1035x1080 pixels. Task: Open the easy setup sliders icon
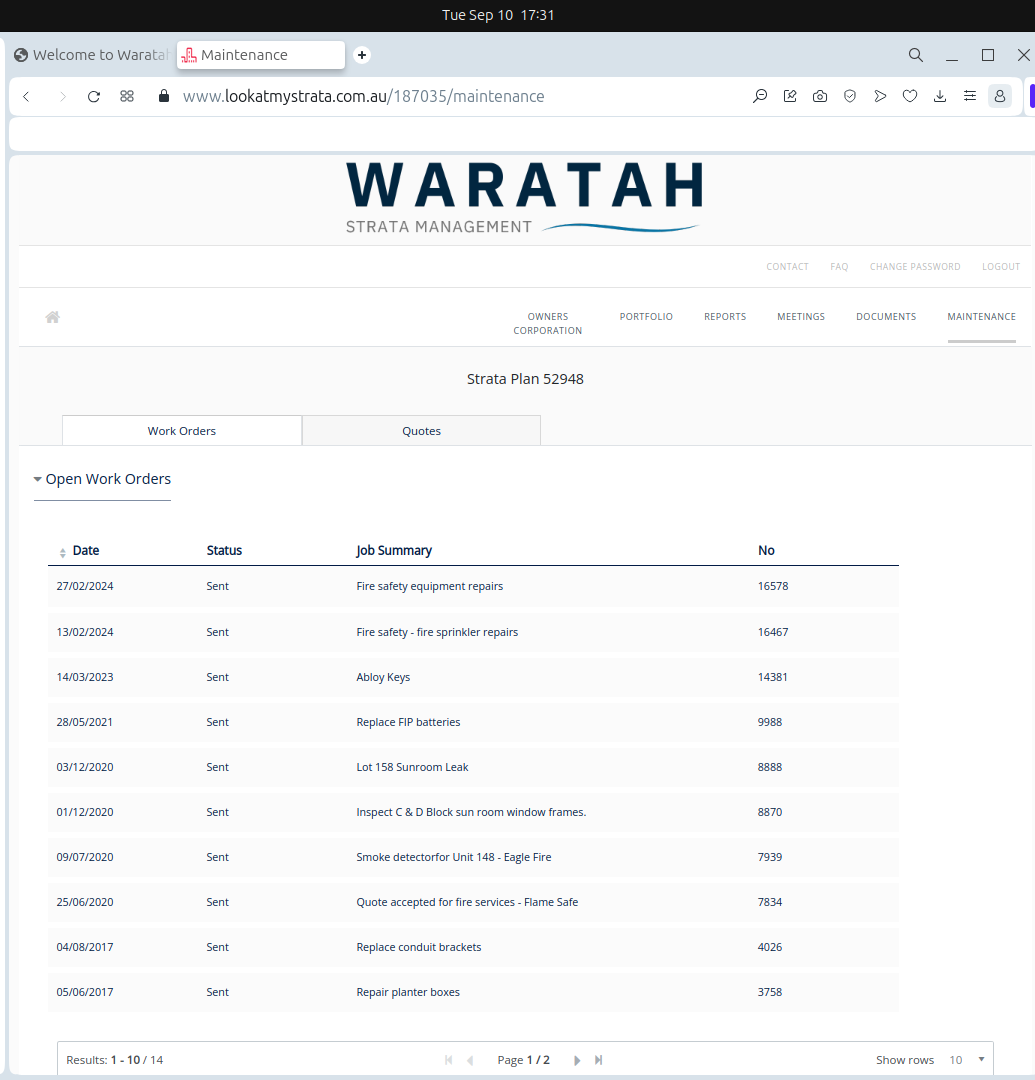(970, 96)
